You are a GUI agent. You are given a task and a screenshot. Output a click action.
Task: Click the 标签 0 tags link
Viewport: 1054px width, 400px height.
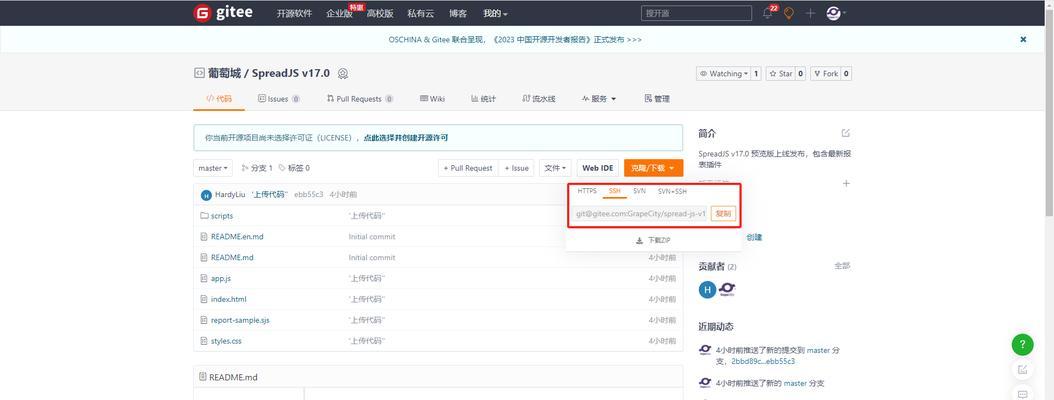pos(294,168)
